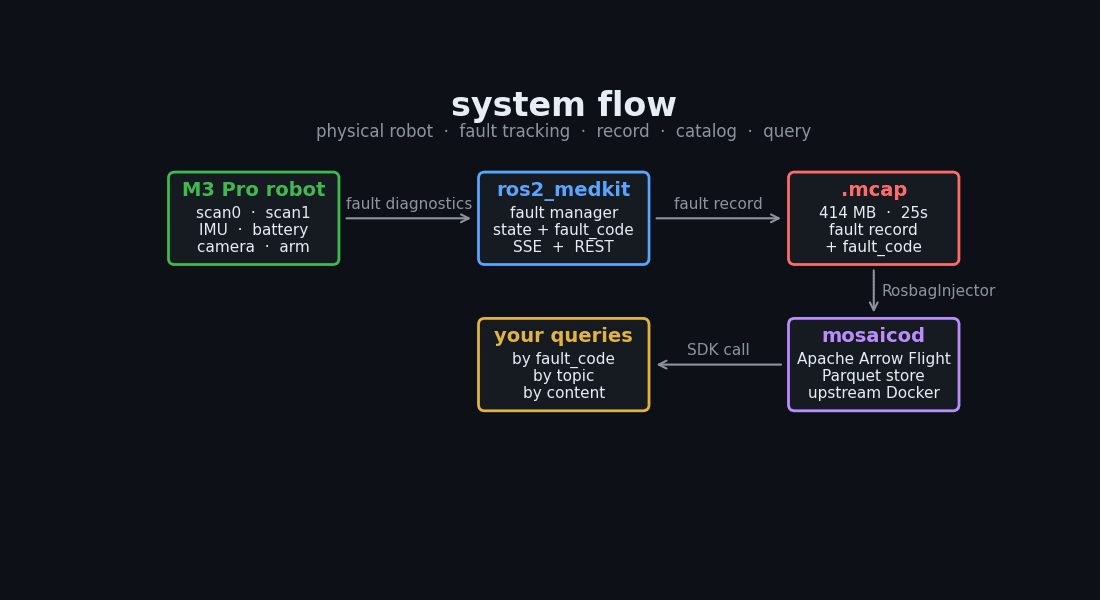Click the 'RosbagInjector' label

tap(938, 291)
